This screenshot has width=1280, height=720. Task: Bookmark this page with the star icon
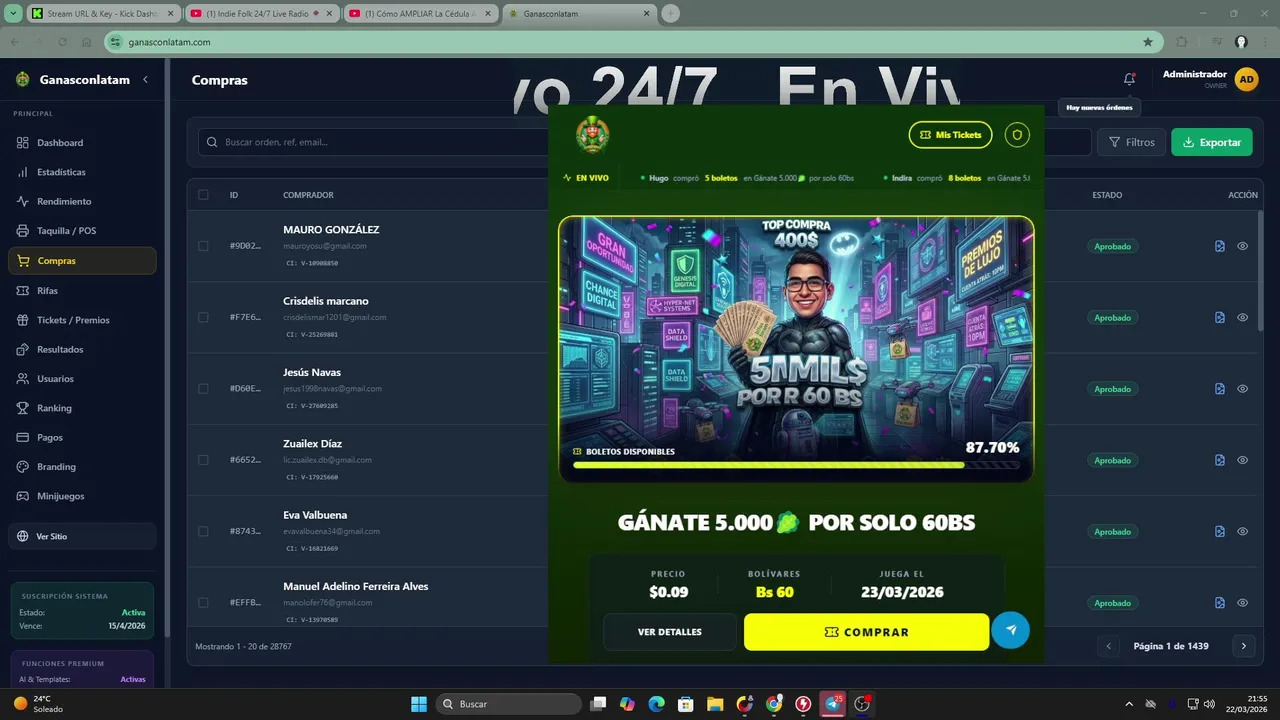tap(1148, 42)
